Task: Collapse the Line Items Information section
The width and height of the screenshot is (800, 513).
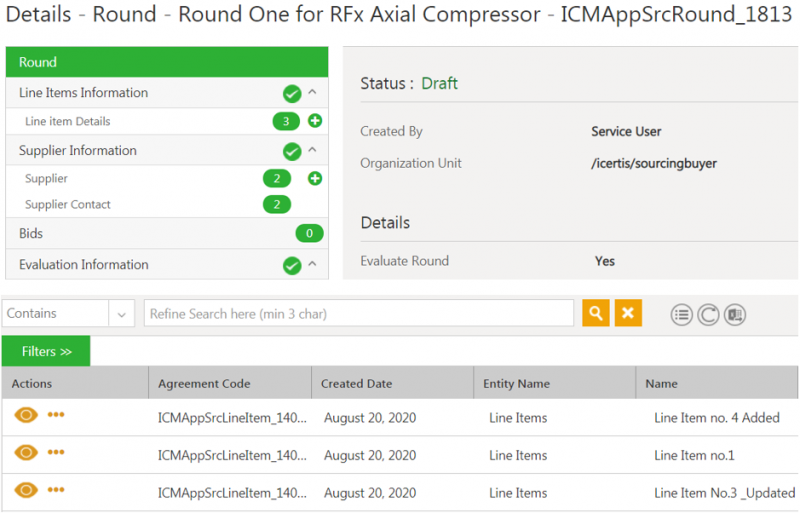Action: [x=312, y=92]
